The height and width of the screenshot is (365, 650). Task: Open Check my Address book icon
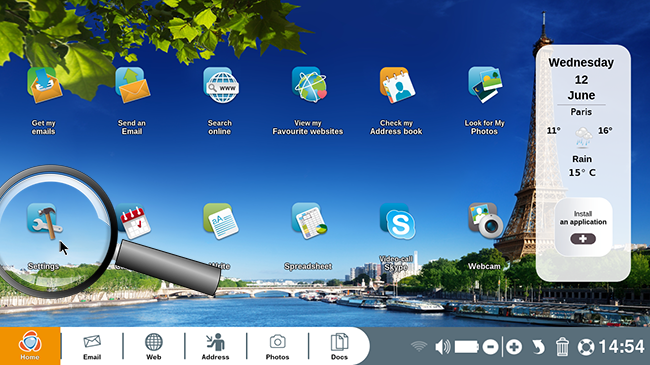click(397, 85)
